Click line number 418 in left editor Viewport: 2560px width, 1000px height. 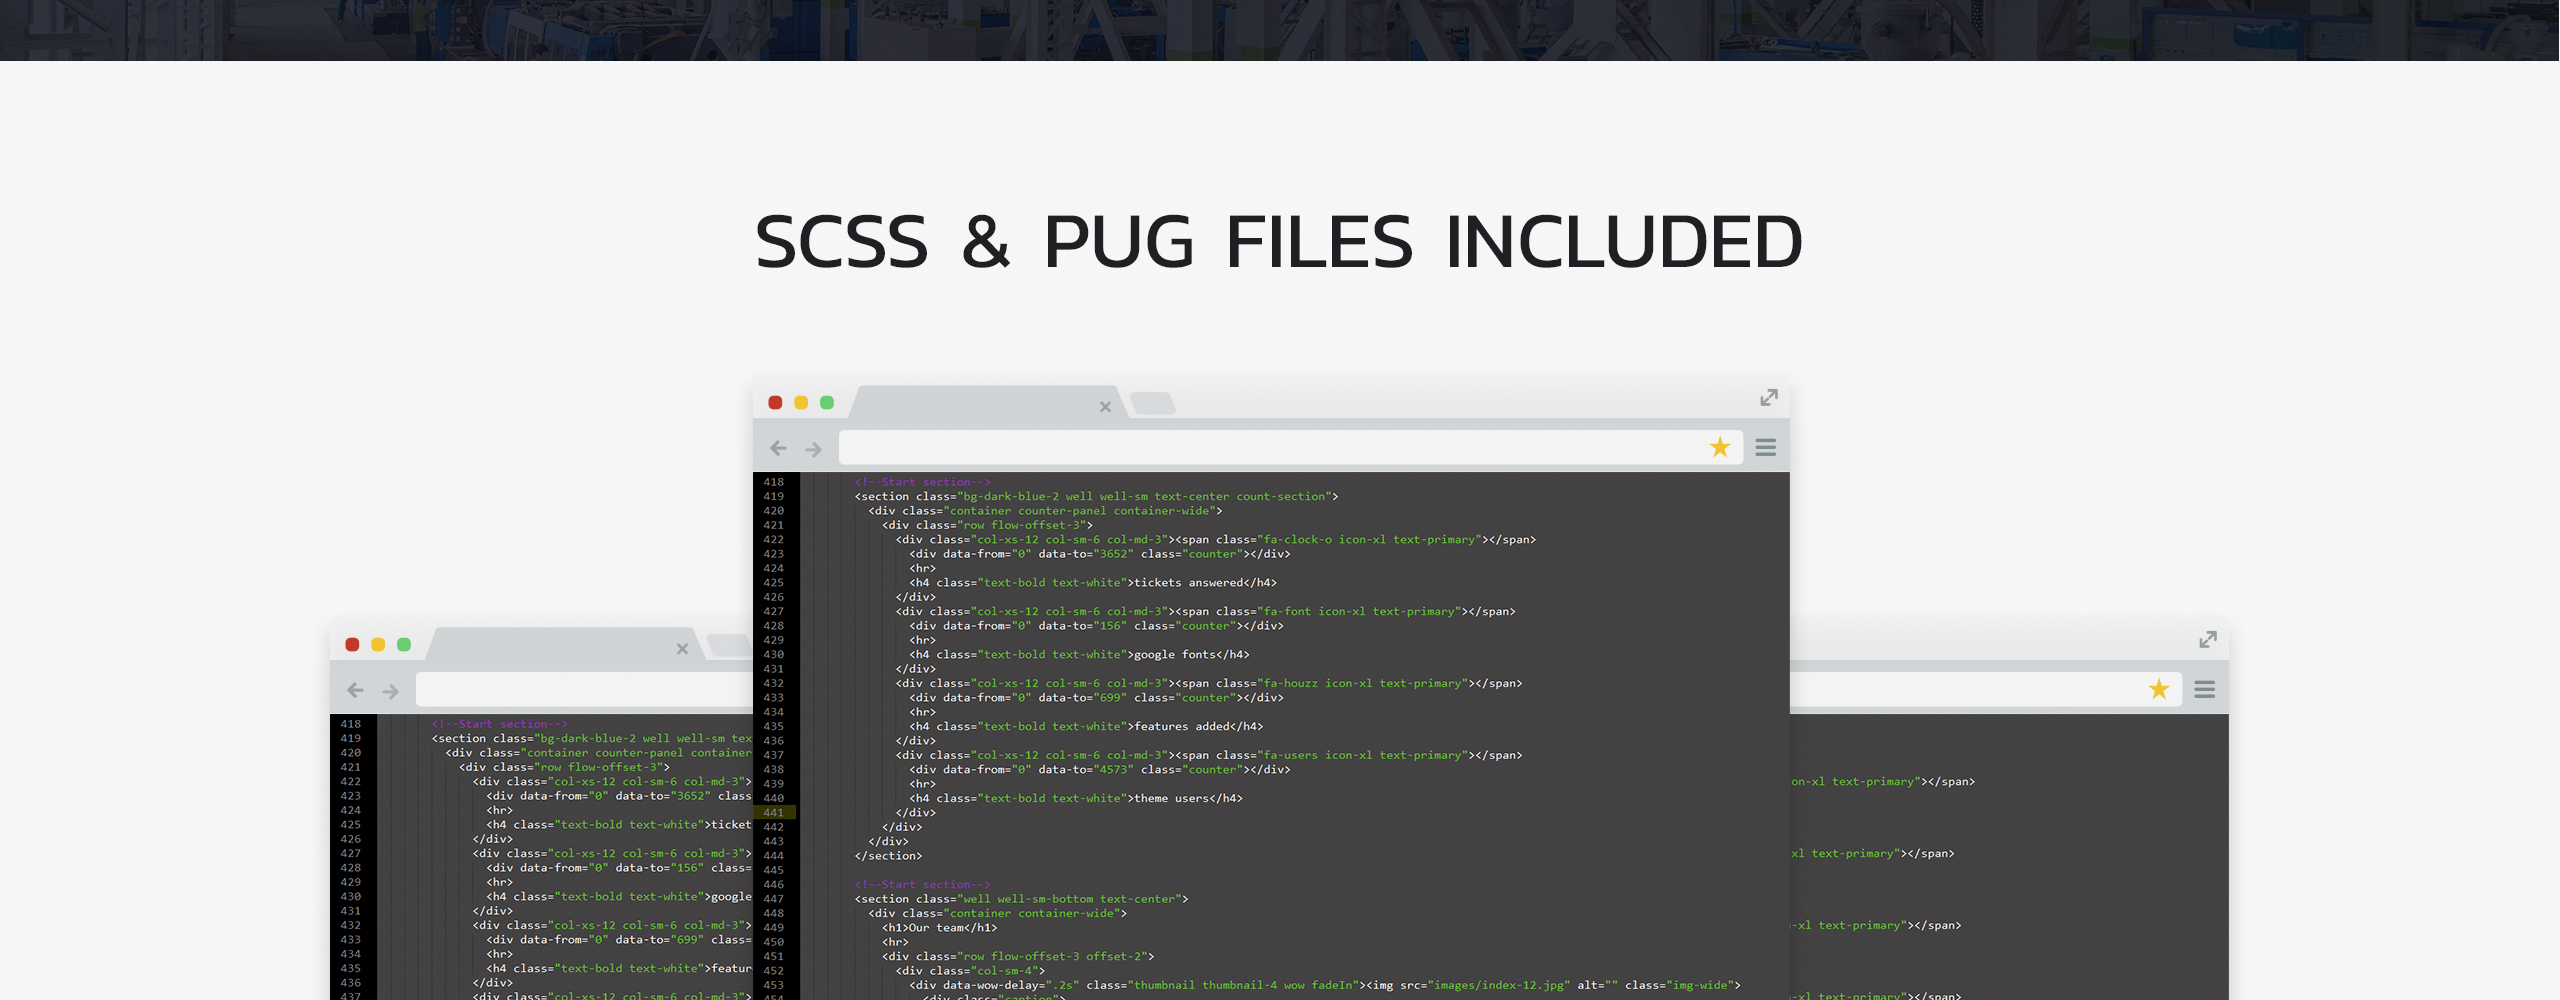coord(351,724)
